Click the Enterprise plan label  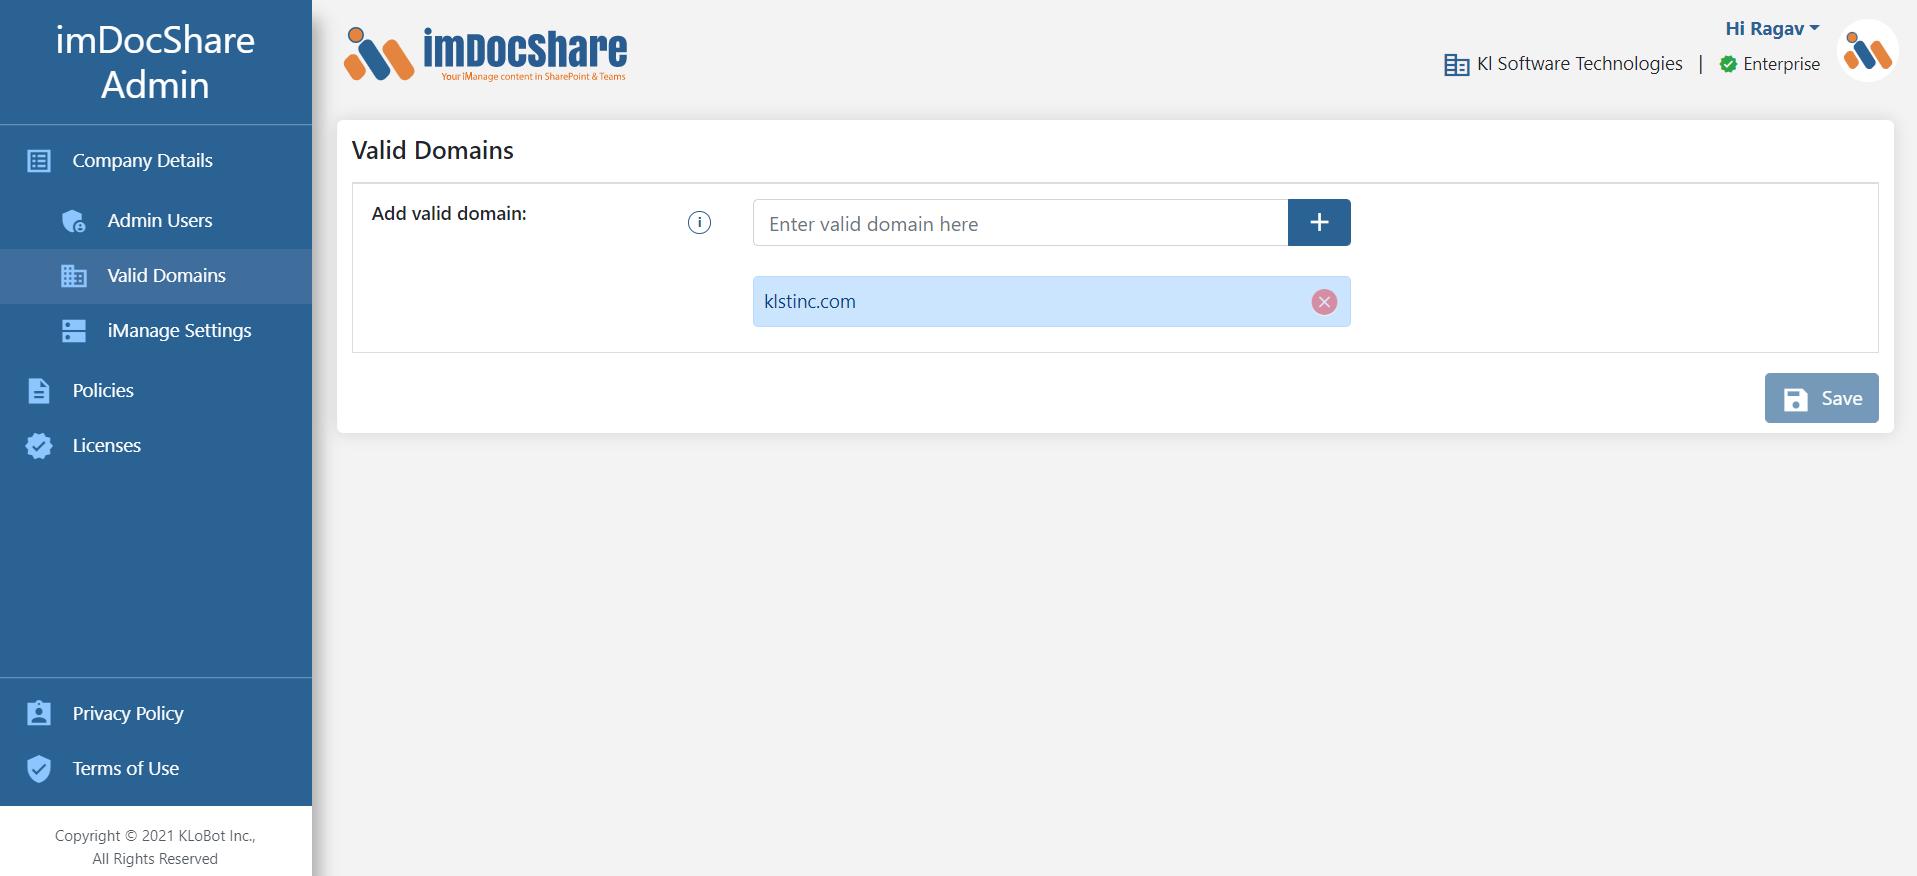1782,64
